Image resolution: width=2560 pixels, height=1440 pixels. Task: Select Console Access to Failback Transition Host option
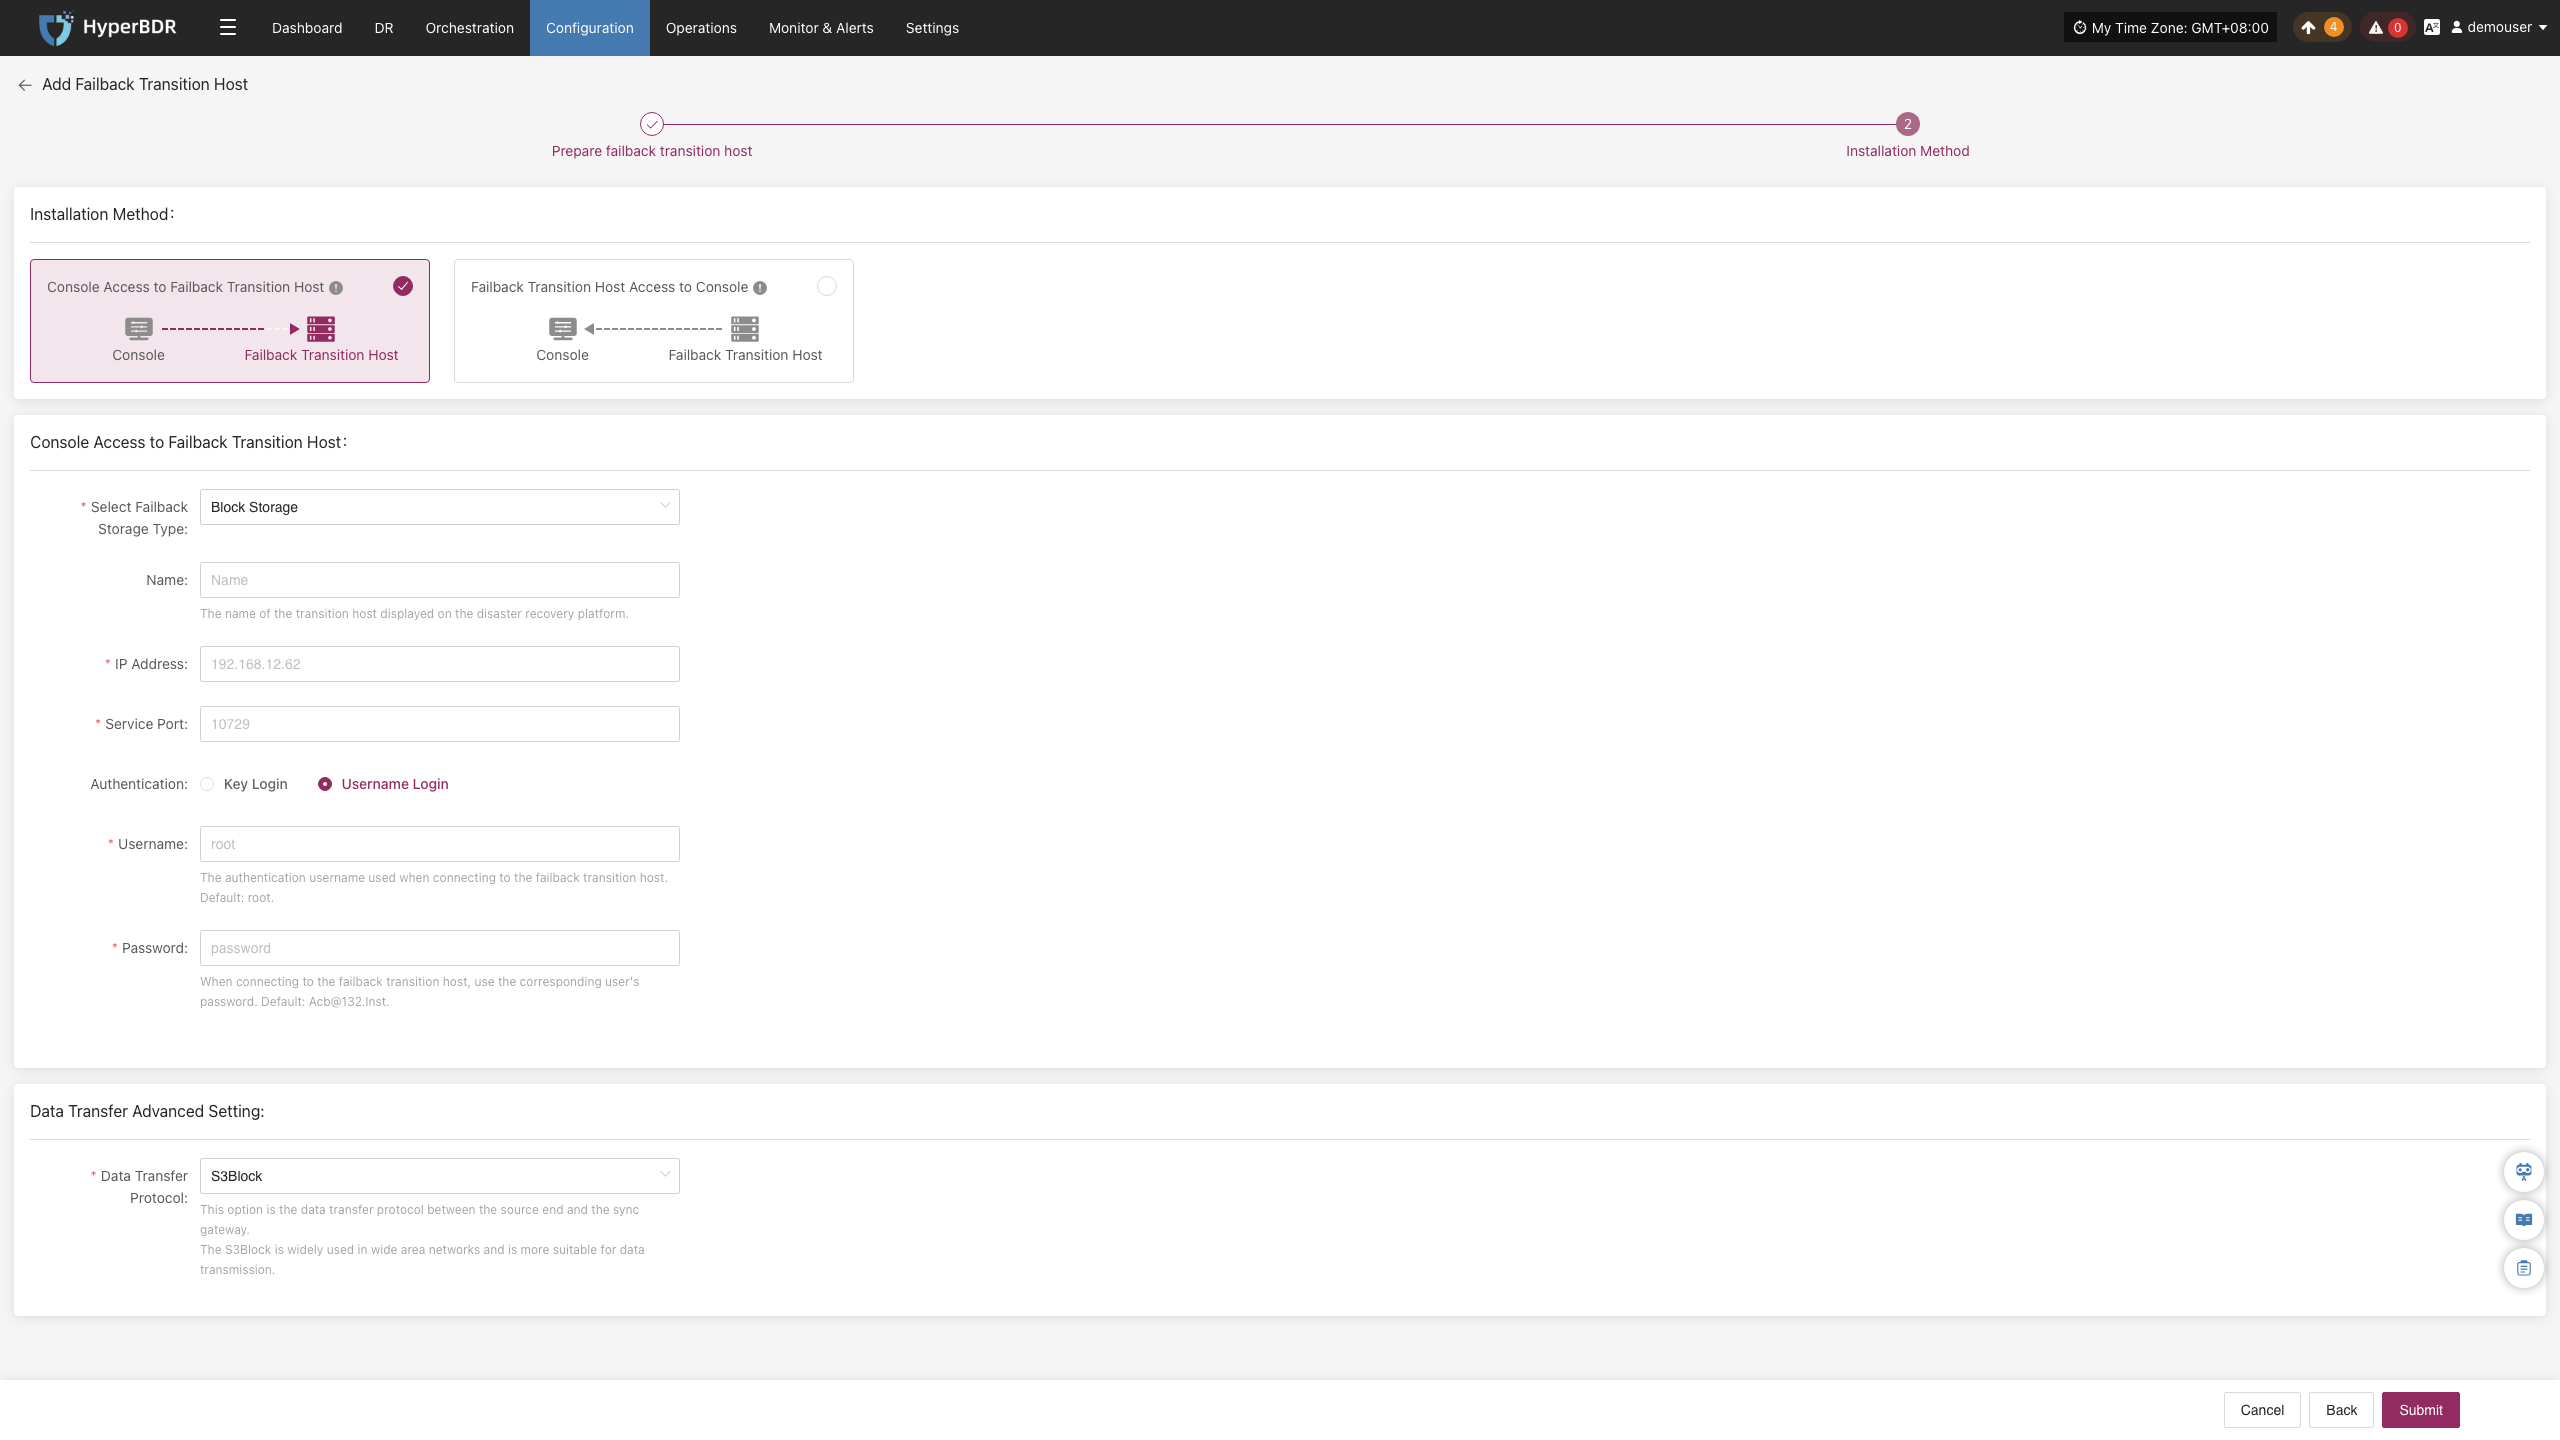[x=230, y=321]
